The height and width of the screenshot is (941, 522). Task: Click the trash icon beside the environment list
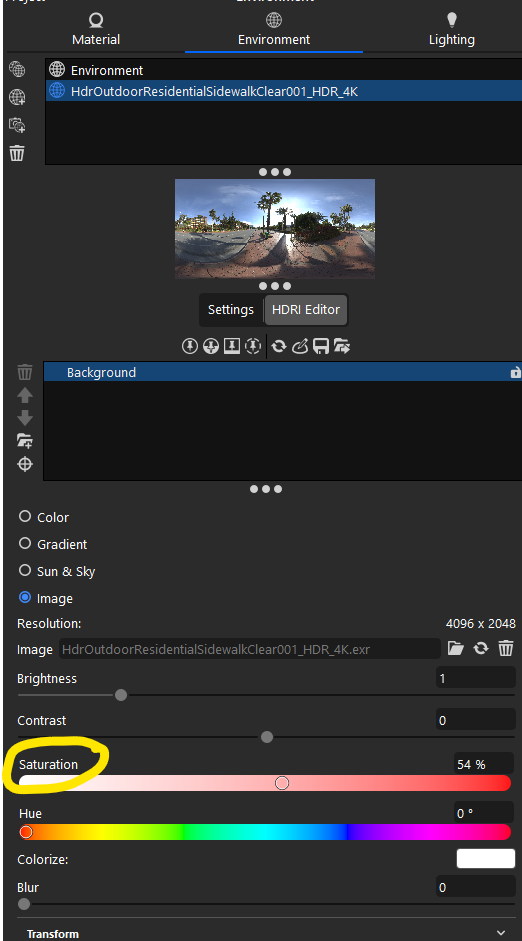17,154
